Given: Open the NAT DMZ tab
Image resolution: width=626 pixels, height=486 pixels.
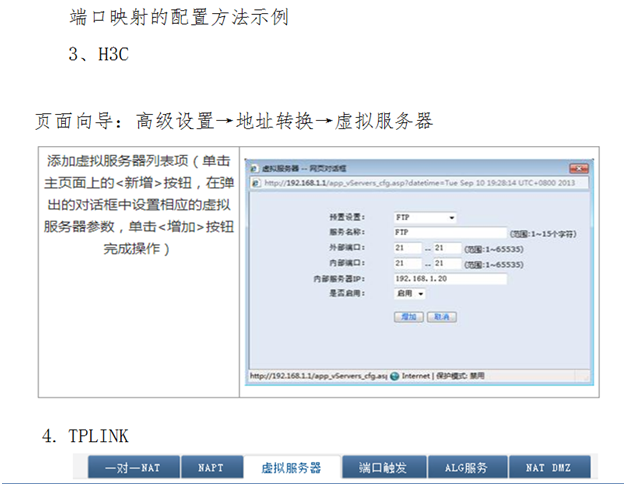Looking at the screenshot, I should [549, 467].
